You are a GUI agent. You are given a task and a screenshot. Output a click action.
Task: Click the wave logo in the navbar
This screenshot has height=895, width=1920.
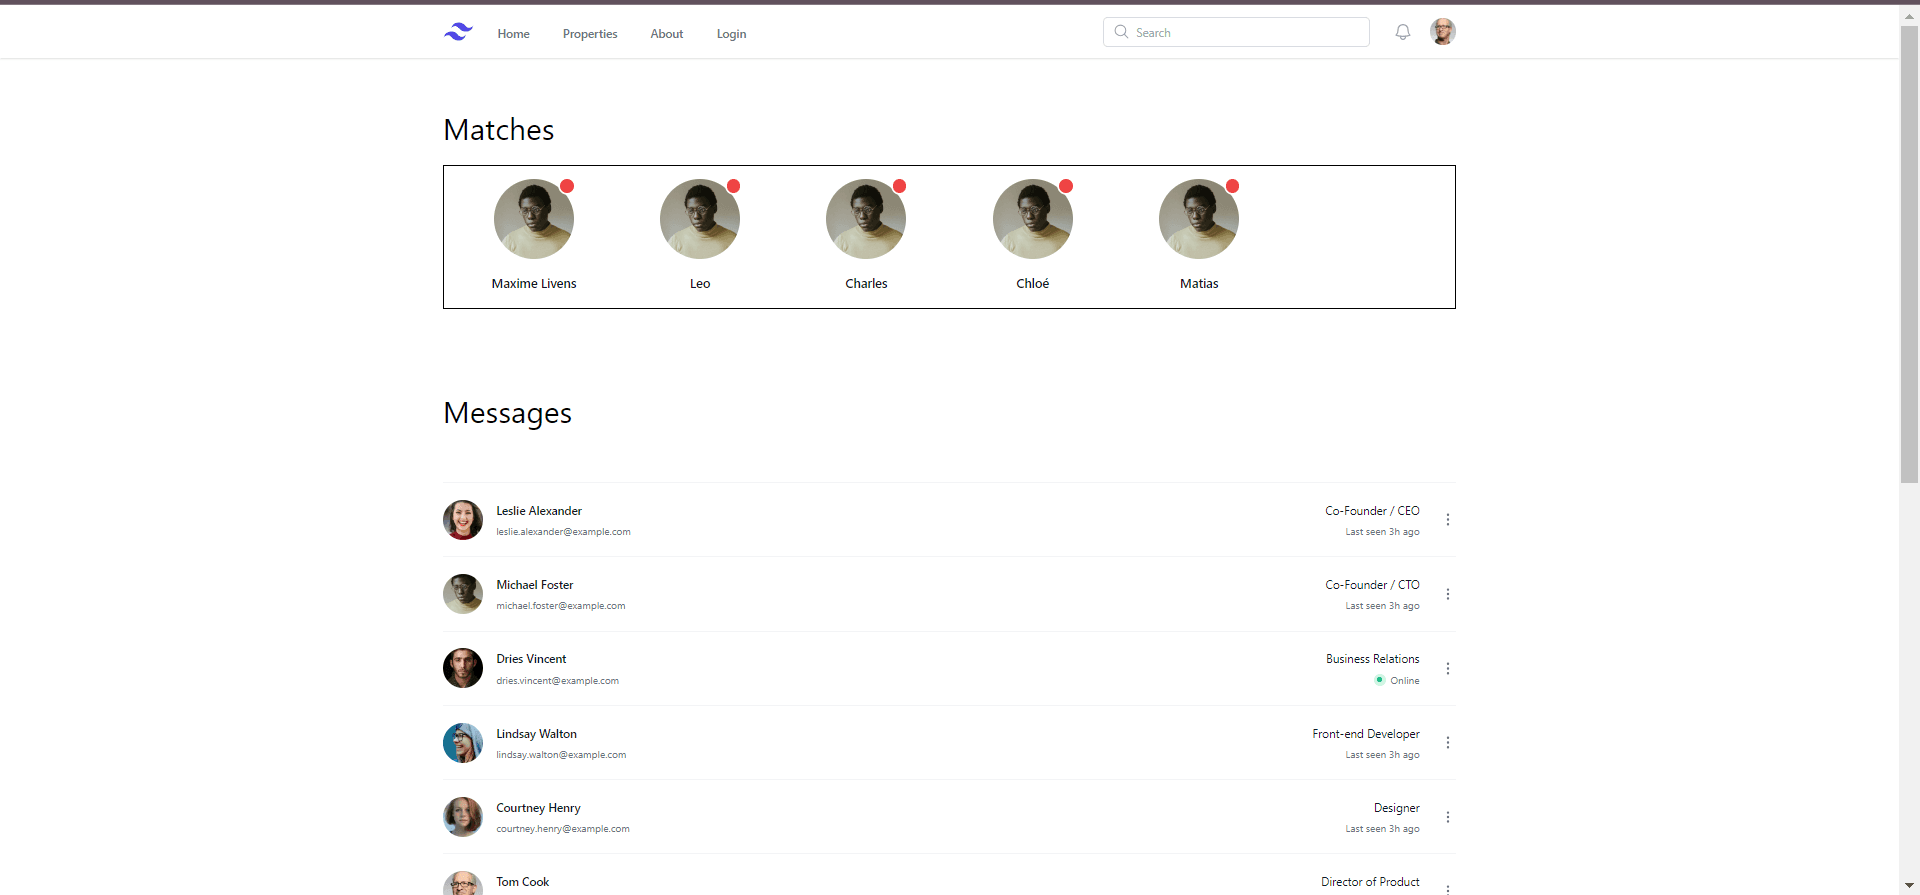click(458, 32)
